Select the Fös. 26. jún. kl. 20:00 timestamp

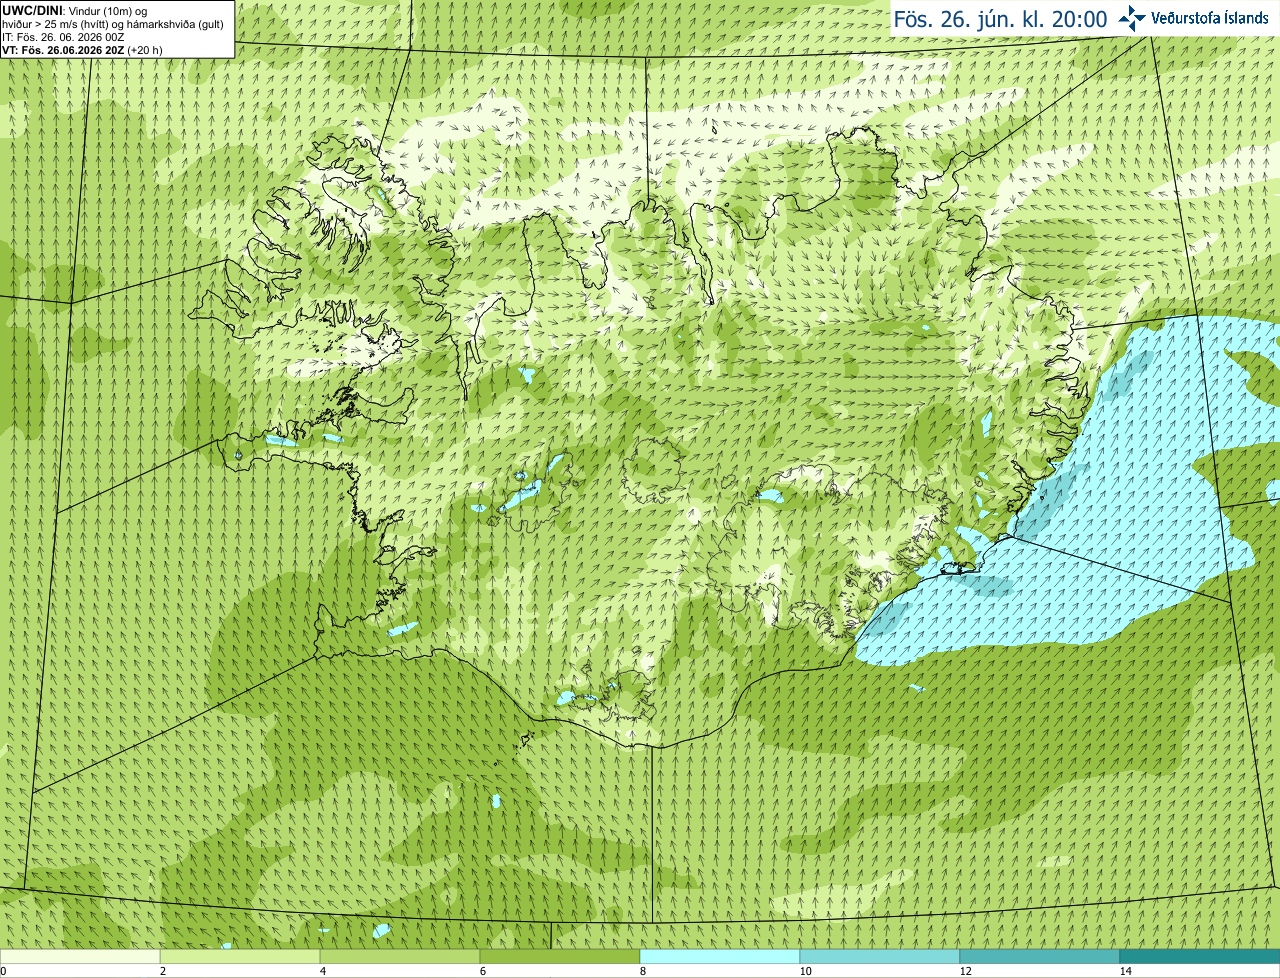click(1000, 19)
